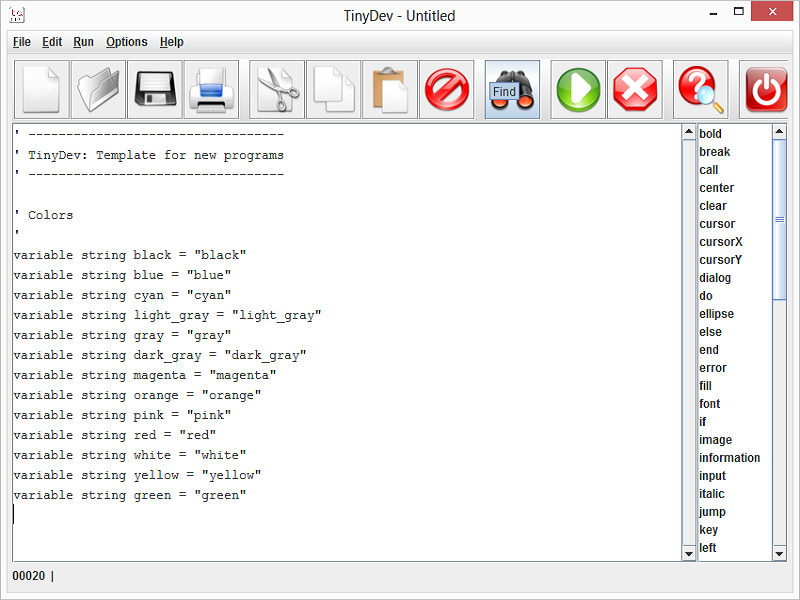The width and height of the screenshot is (800, 600).
Task: Run the program with the green play icon
Action: [x=578, y=90]
